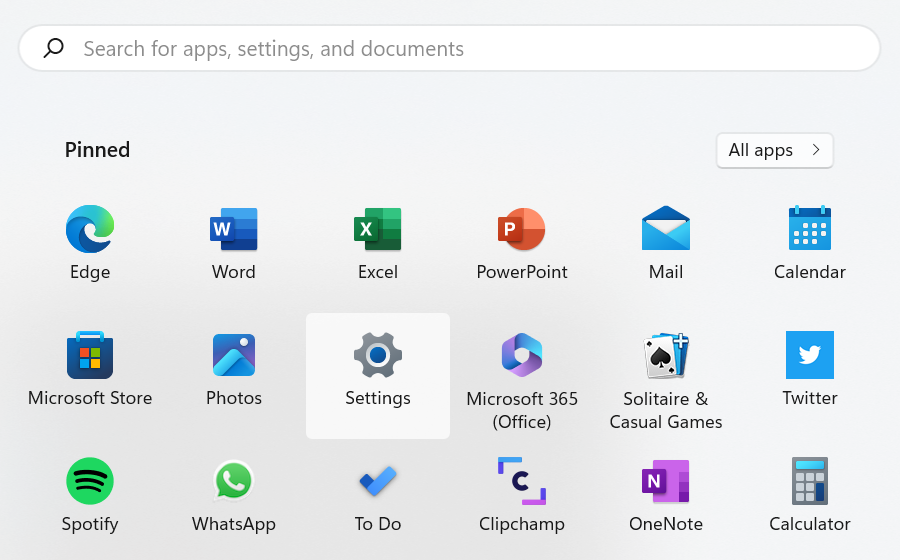Open the Settings gear icon
This screenshot has height=560, width=900.
coord(378,355)
